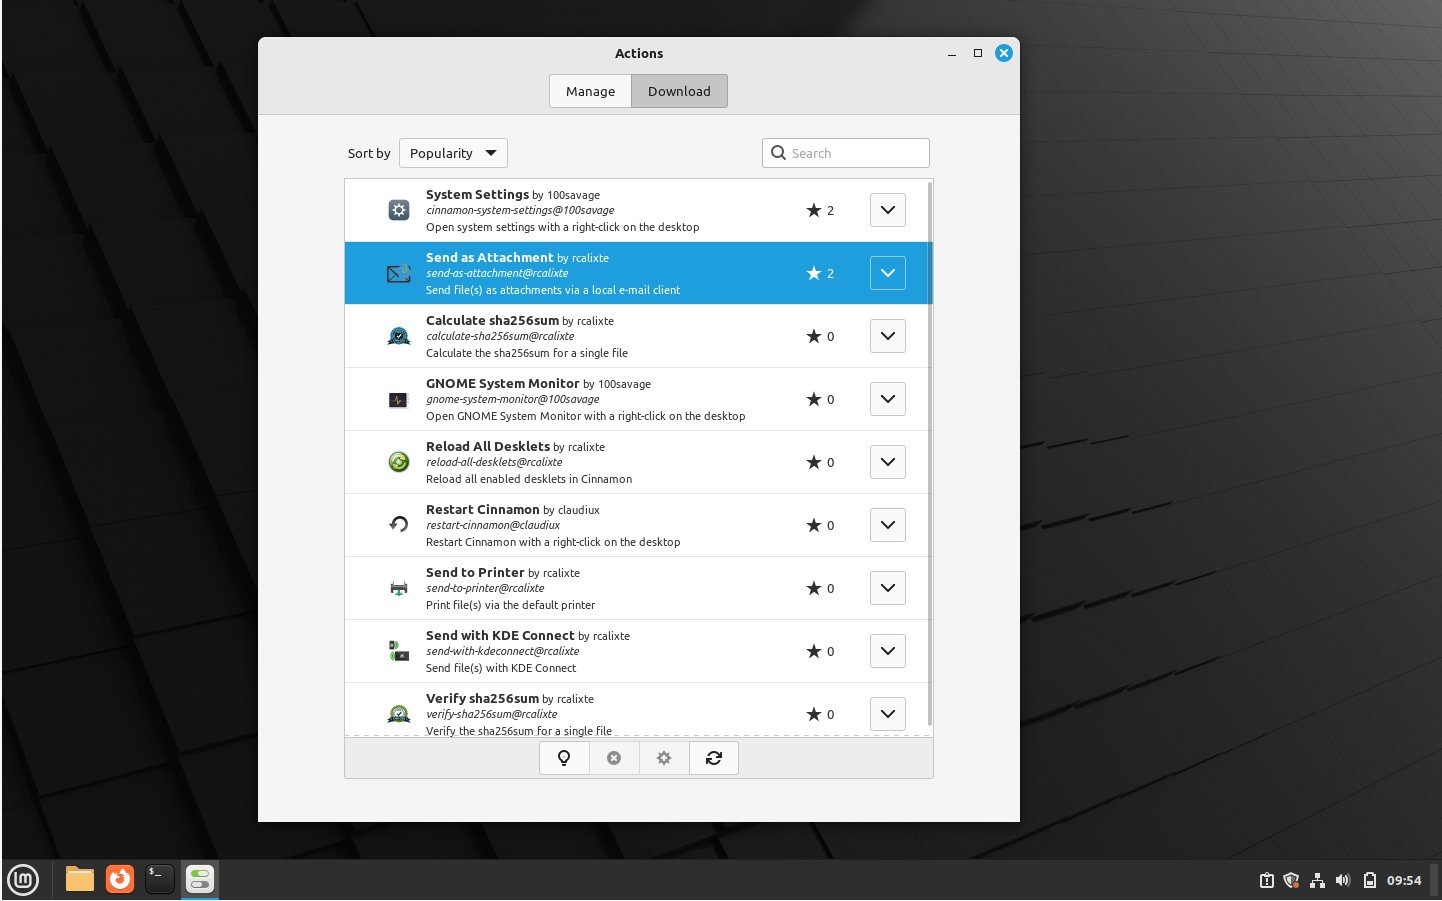Select the Reload All Desklets row title

click(488, 446)
